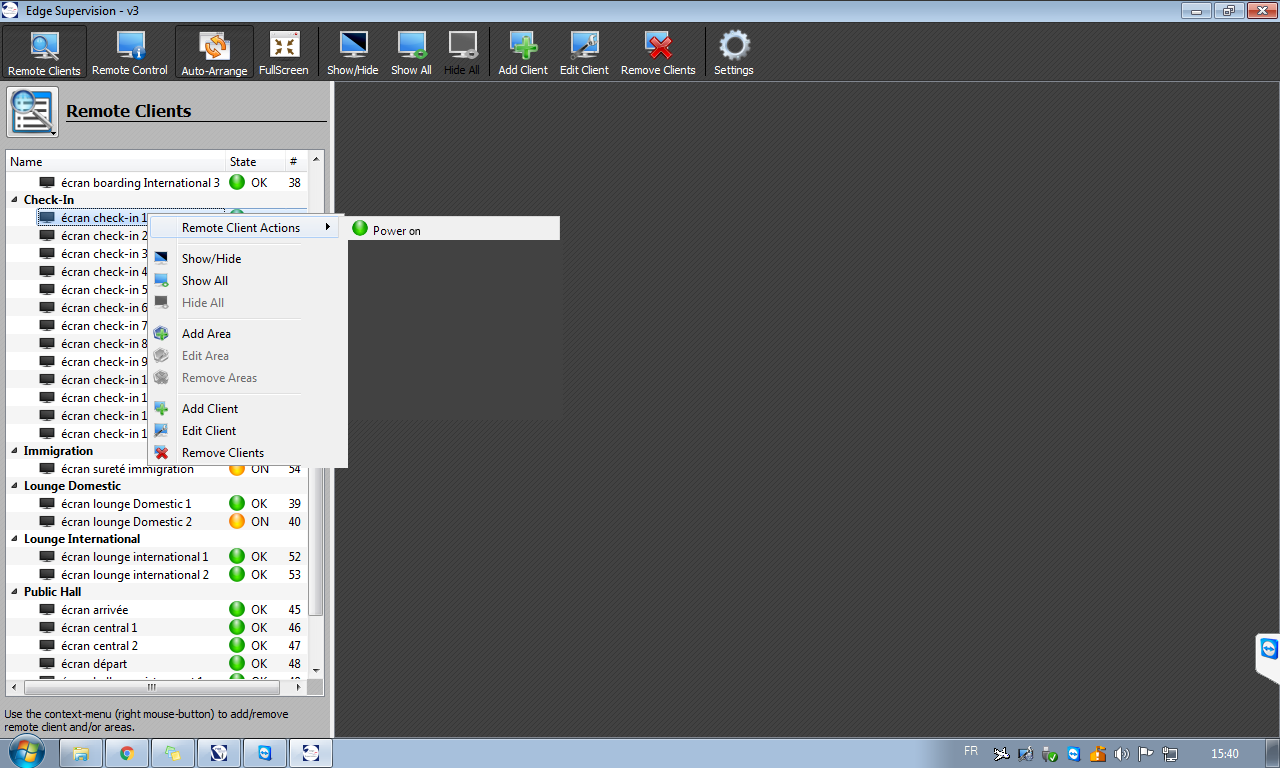Toggle the Remote Clients panel button
This screenshot has height=768, width=1280.
point(44,52)
